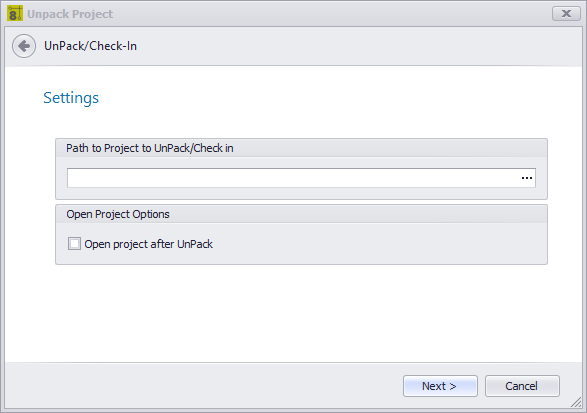Viewport: 587px width, 413px height.
Task: Close the Unpack Project dialog
Action: pyautogui.click(x=566, y=14)
